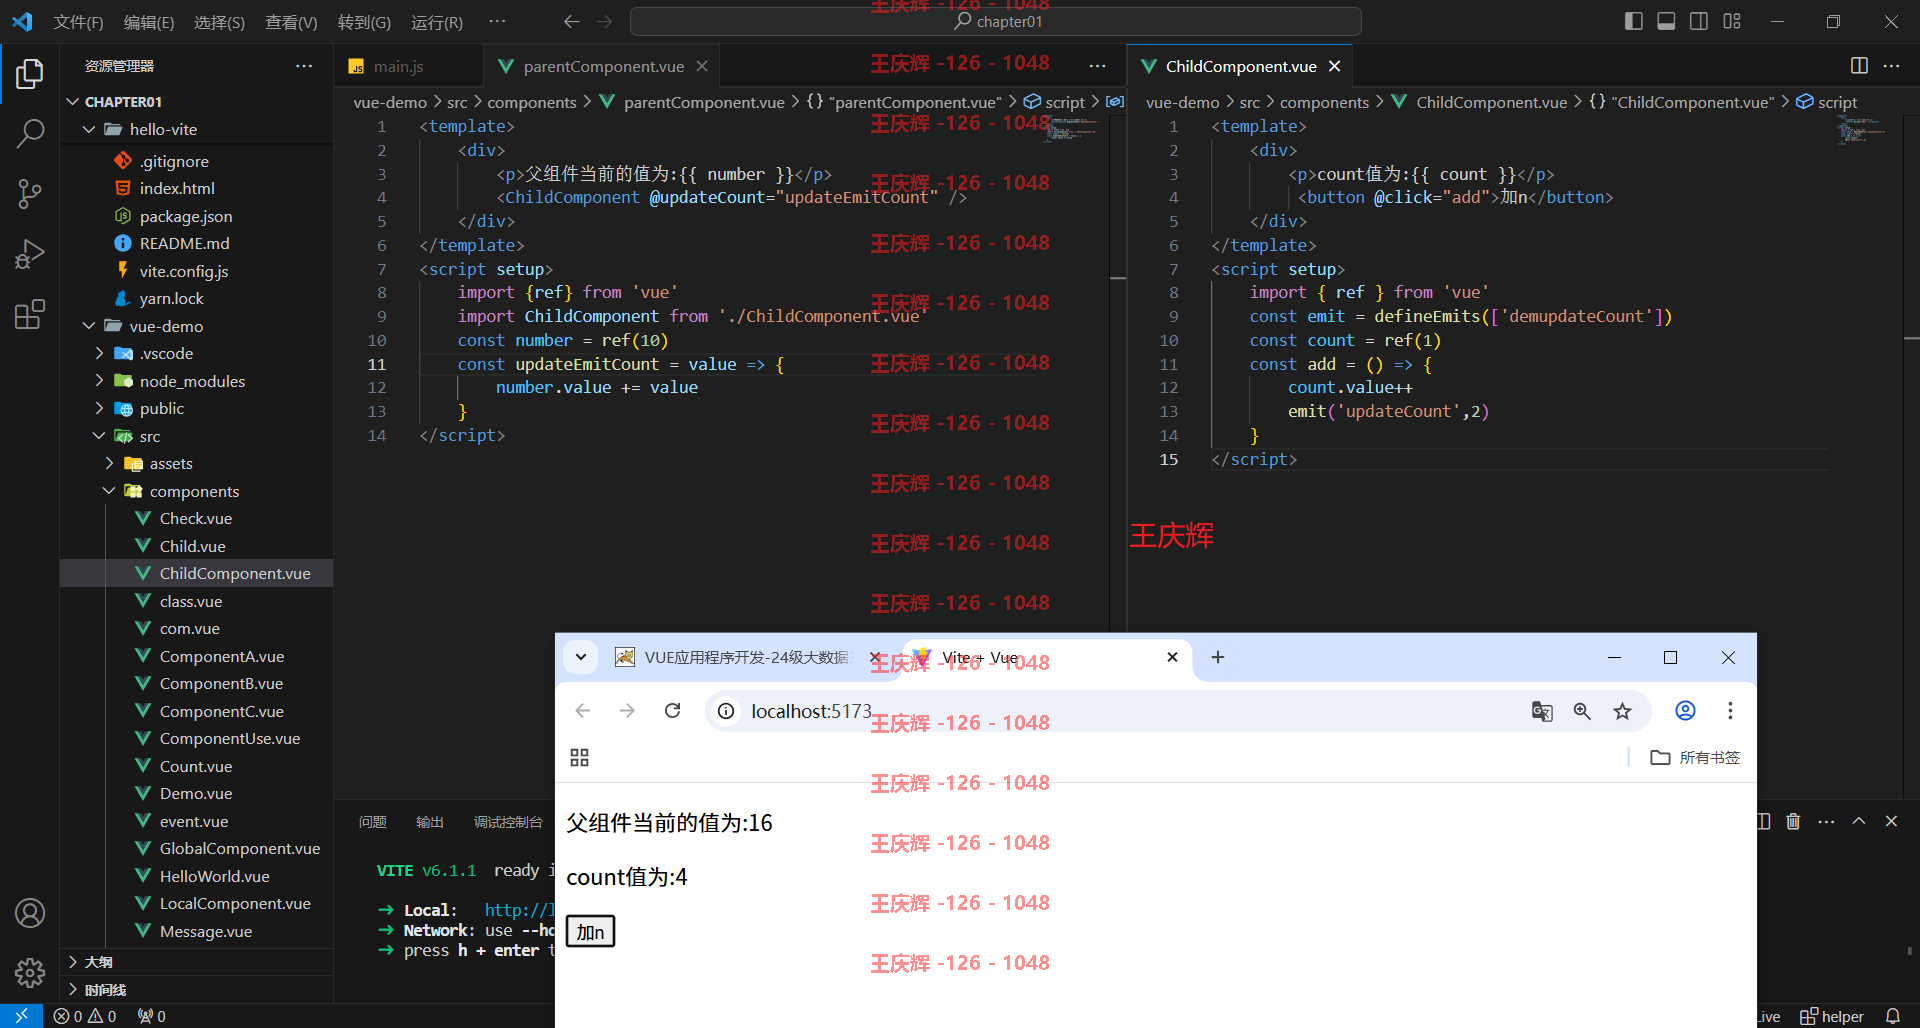
Task: Click the 加n button in browser page
Action: pyautogui.click(x=590, y=932)
